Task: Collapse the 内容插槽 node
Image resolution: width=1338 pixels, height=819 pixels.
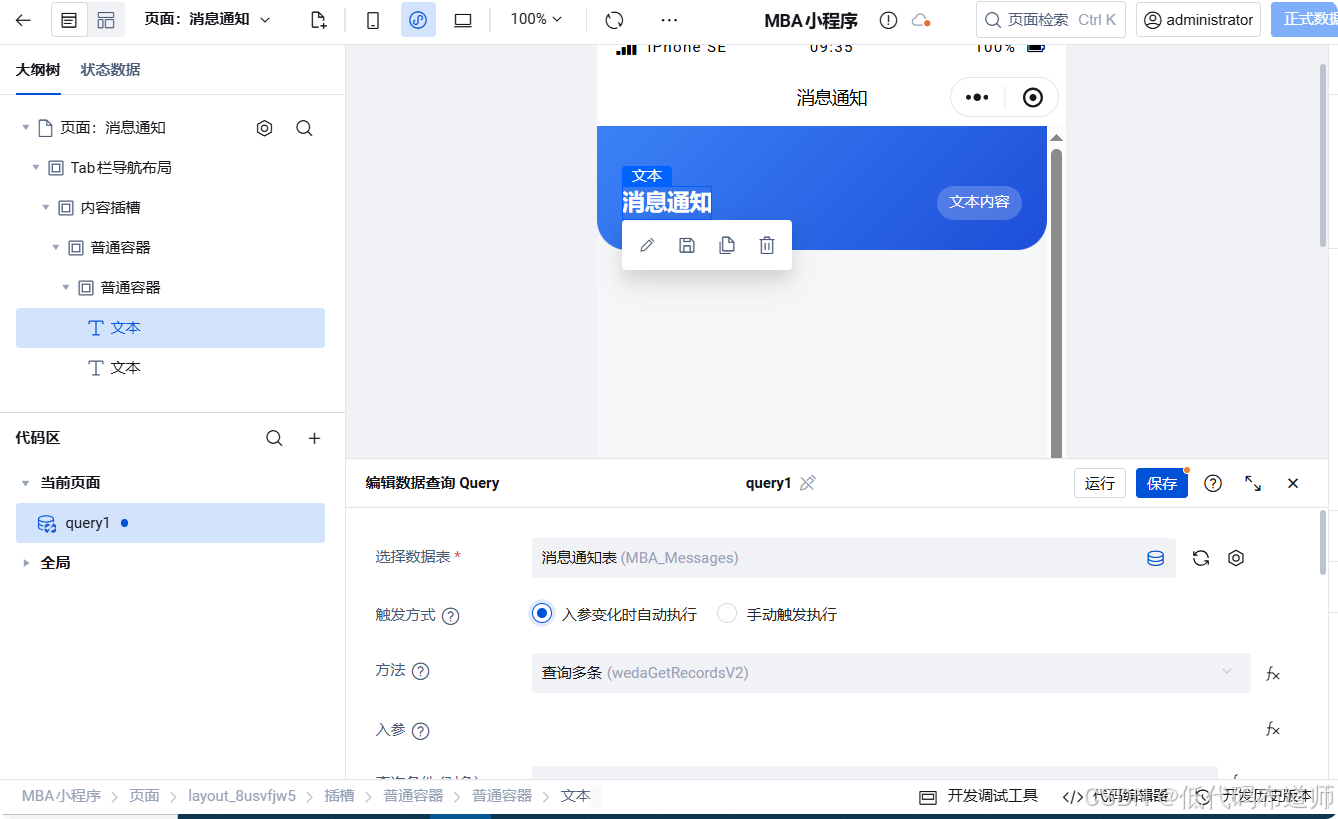Action: pyautogui.click(x=46, y=208)
